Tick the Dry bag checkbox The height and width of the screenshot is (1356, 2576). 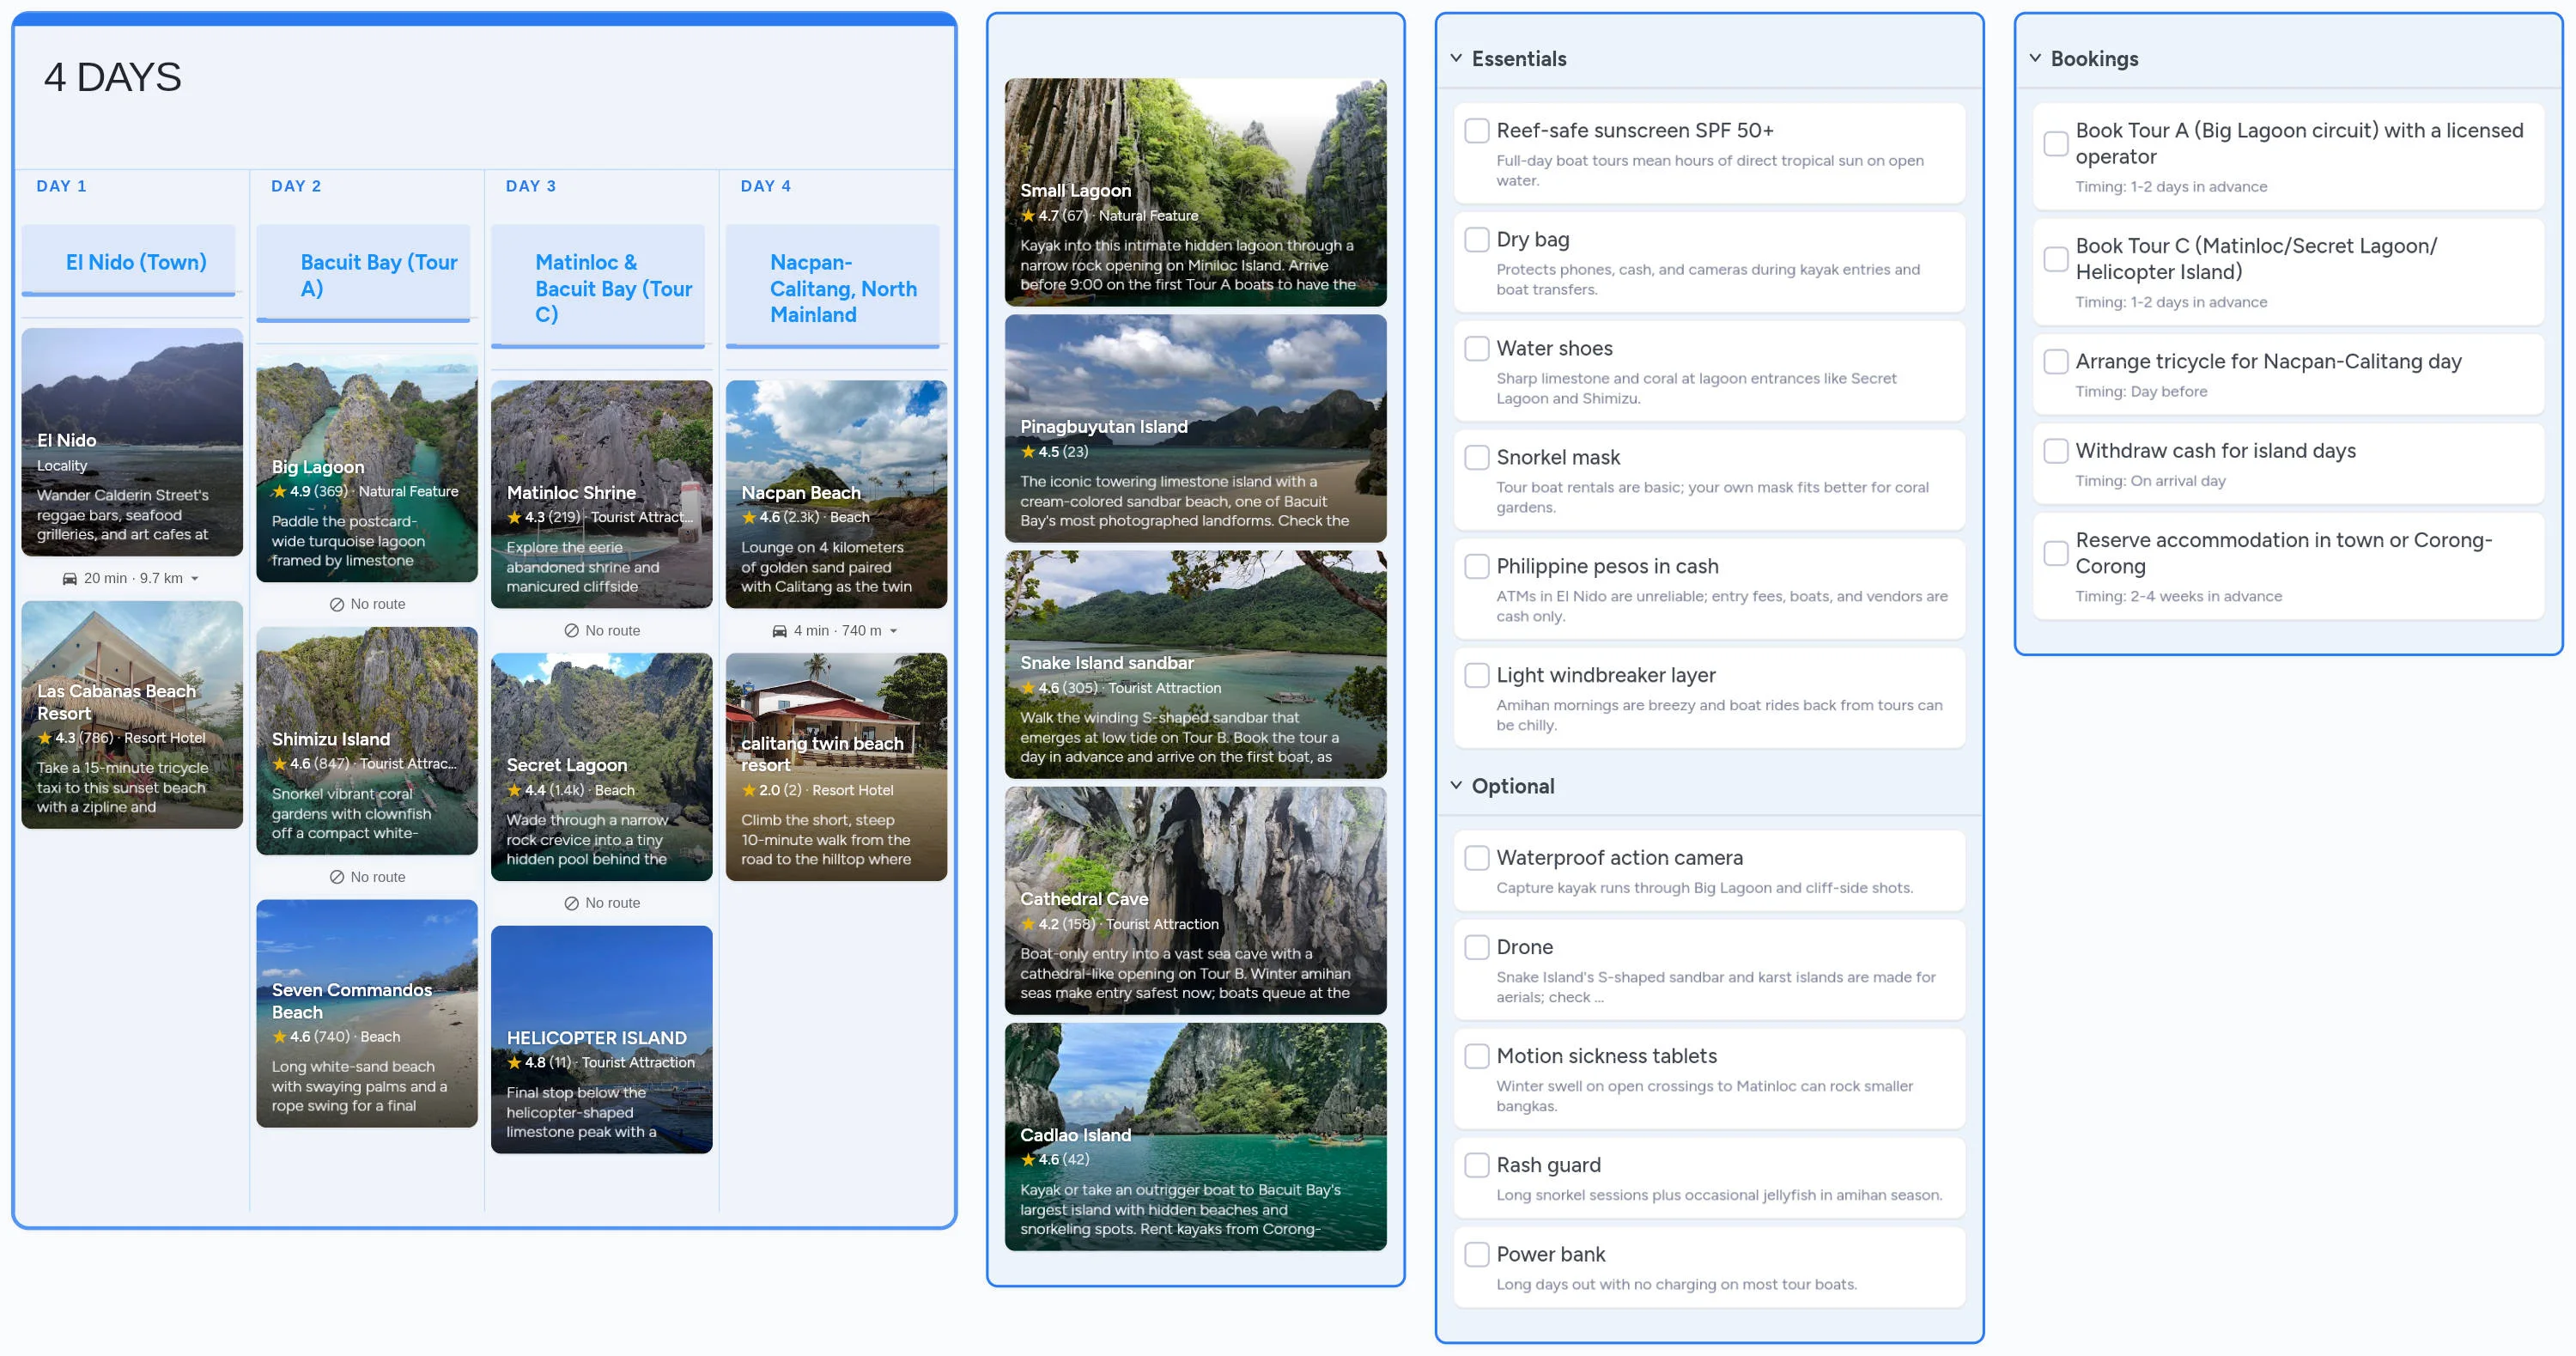click(1477, 240)
